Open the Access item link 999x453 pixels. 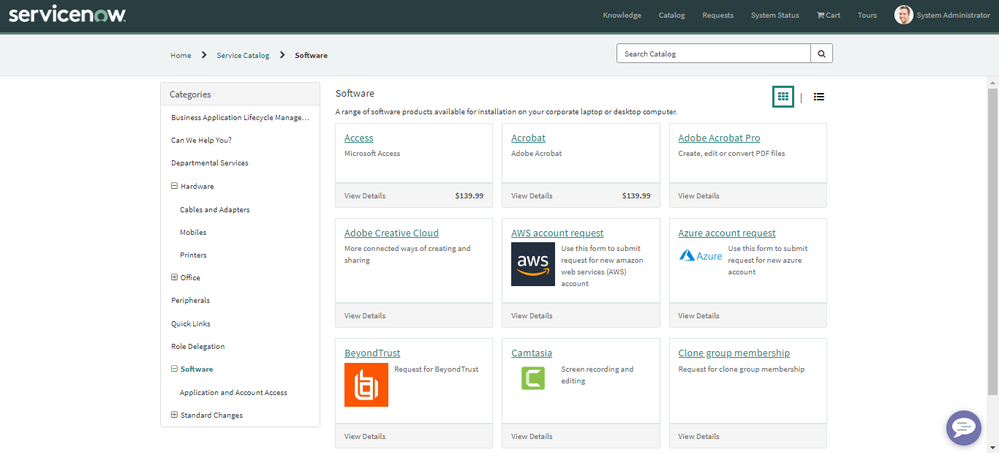[359, 138]
